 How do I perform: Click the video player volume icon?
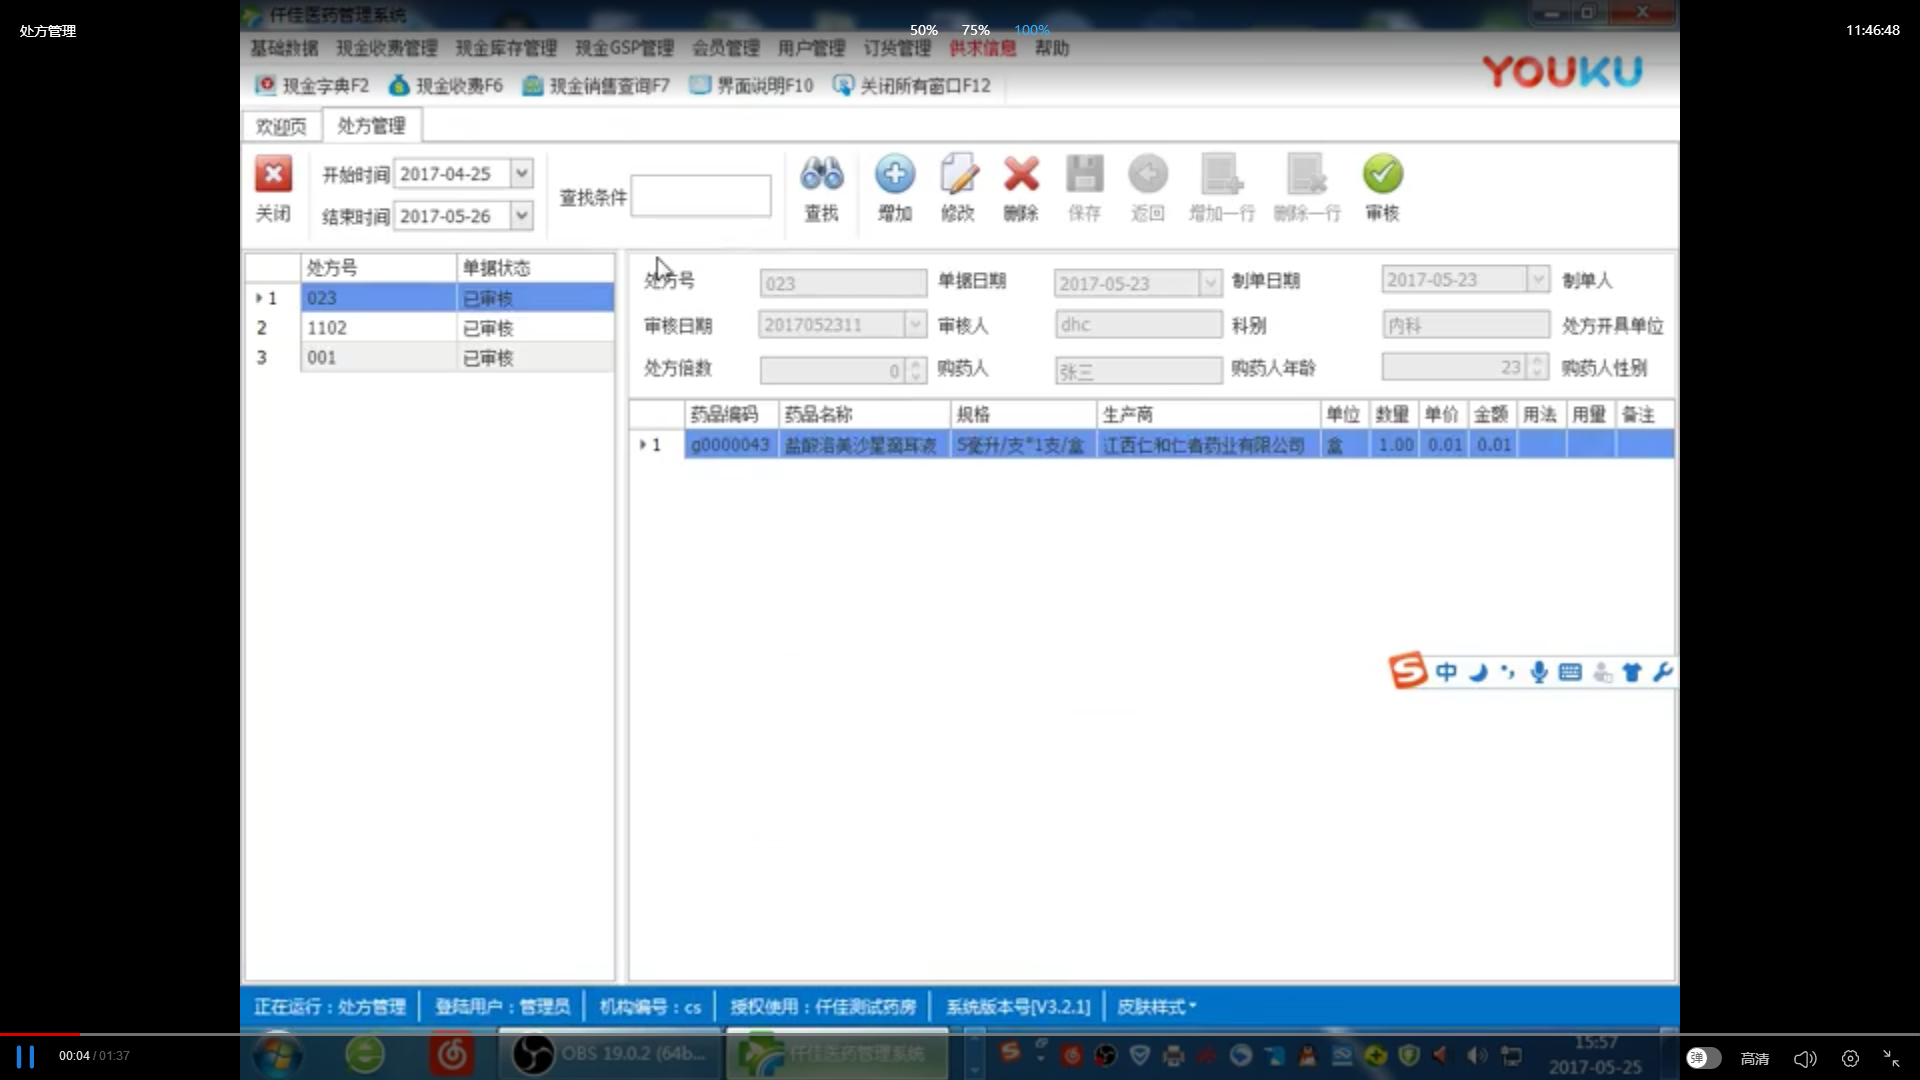tap(1805, 1058)
